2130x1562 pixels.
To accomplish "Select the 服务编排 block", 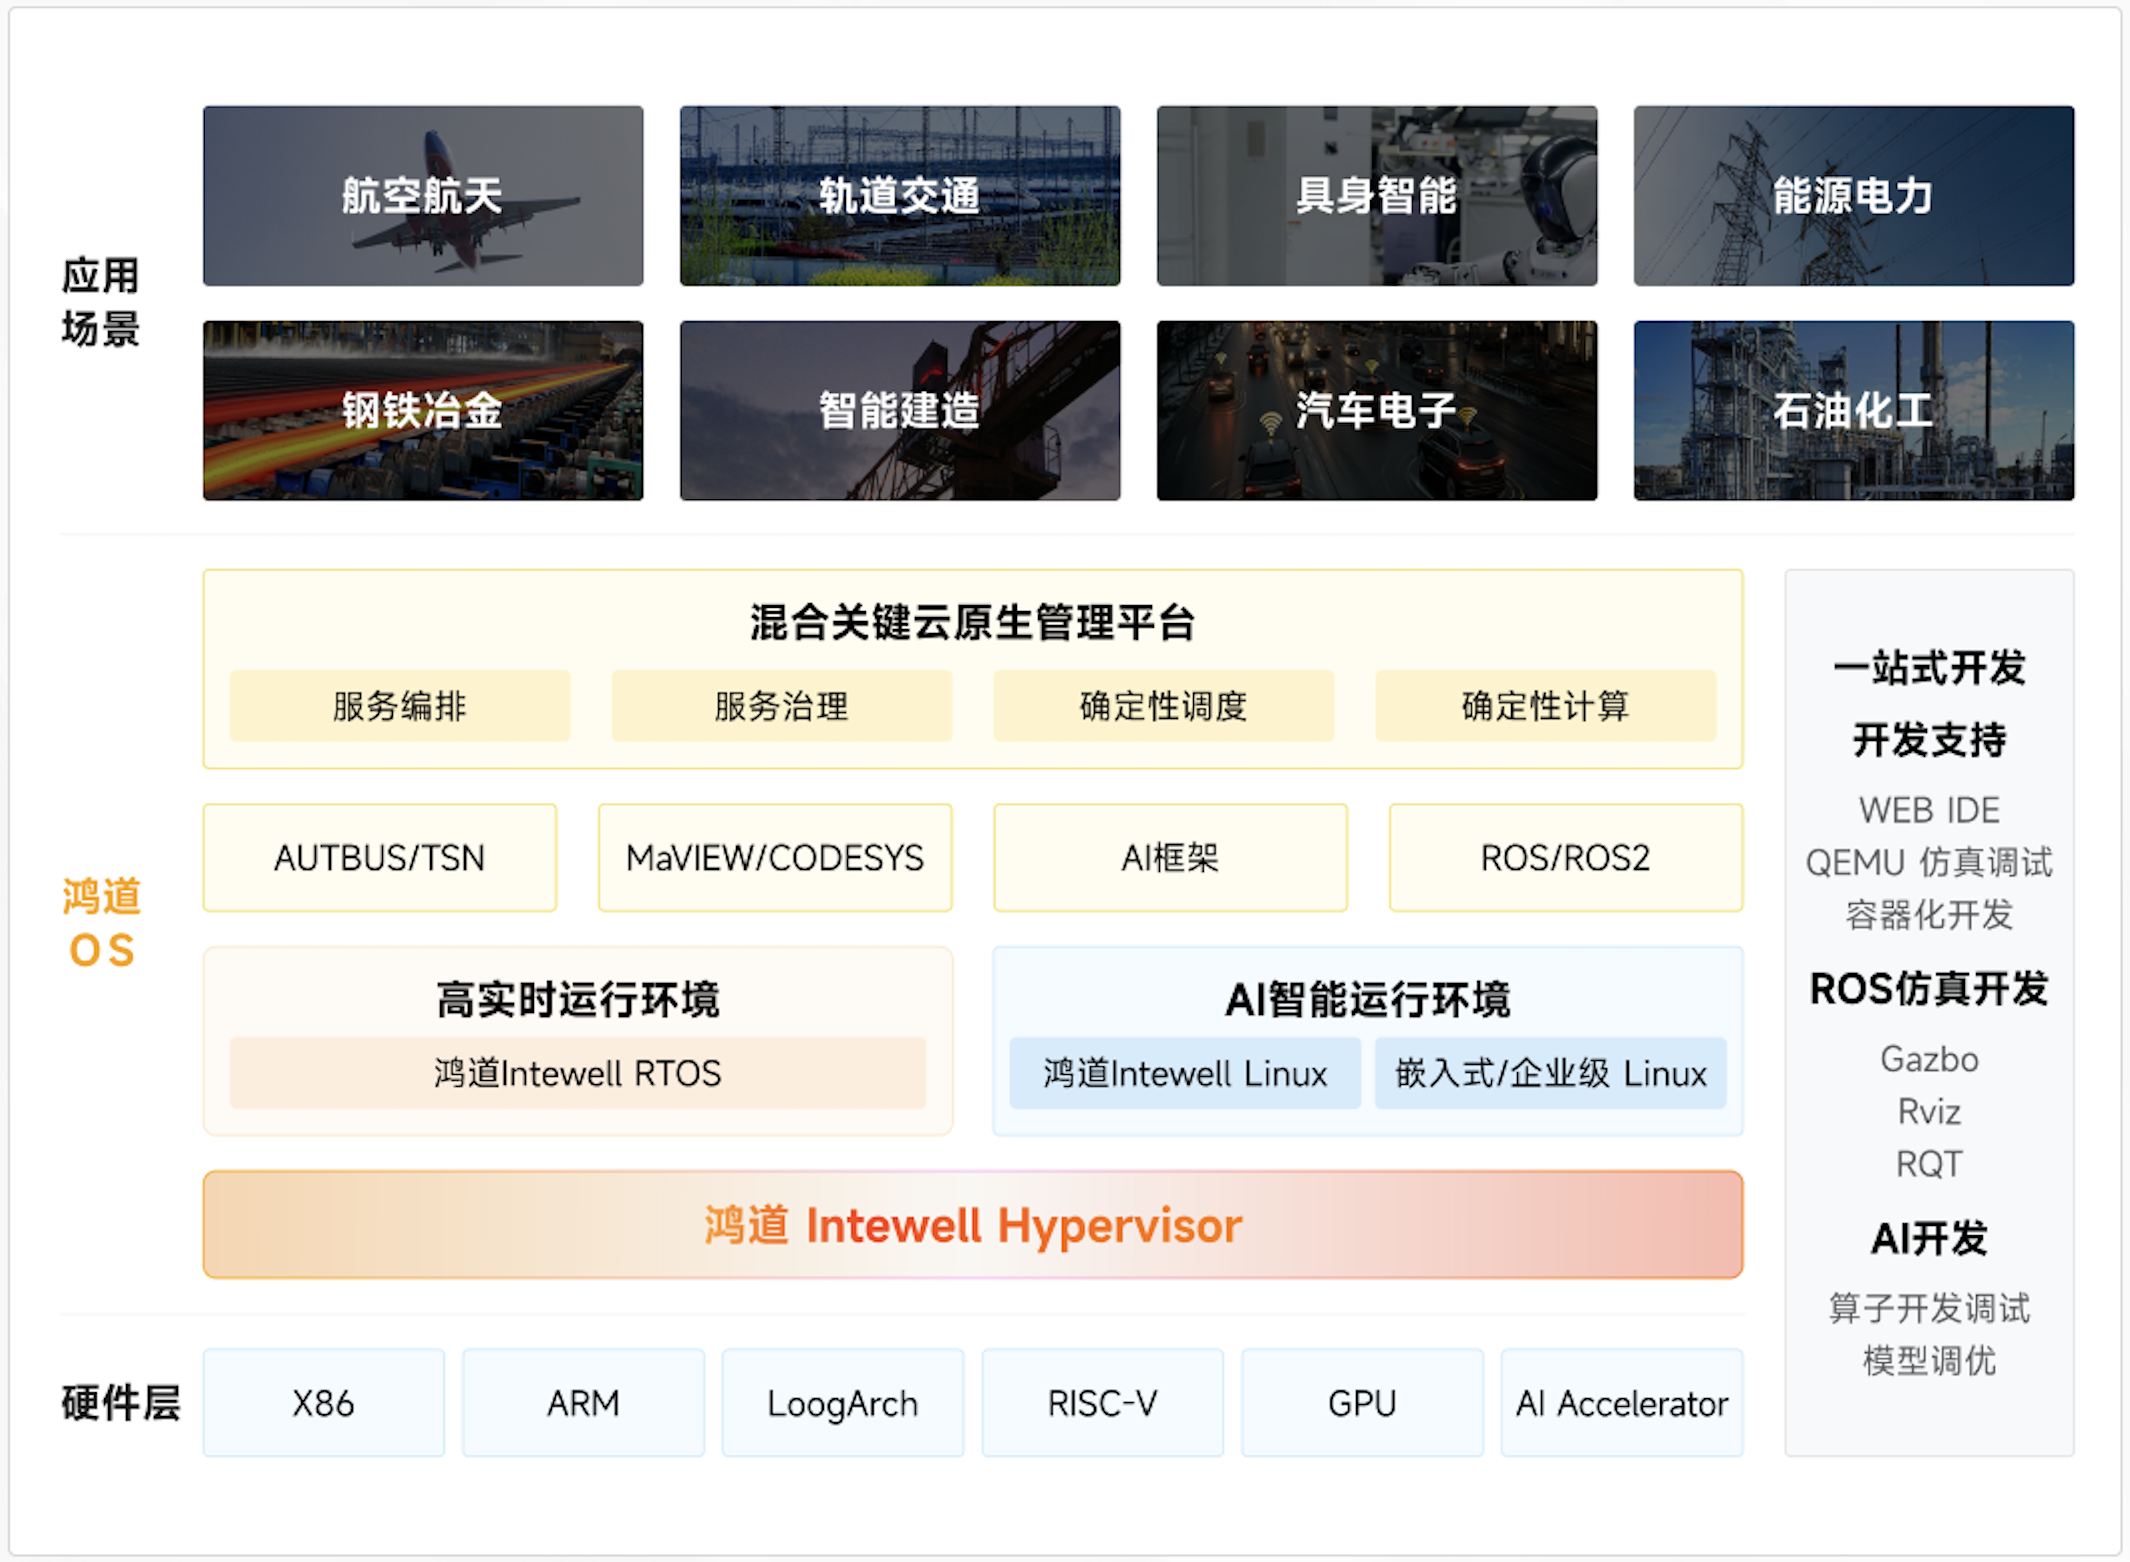I will point(400,706).
